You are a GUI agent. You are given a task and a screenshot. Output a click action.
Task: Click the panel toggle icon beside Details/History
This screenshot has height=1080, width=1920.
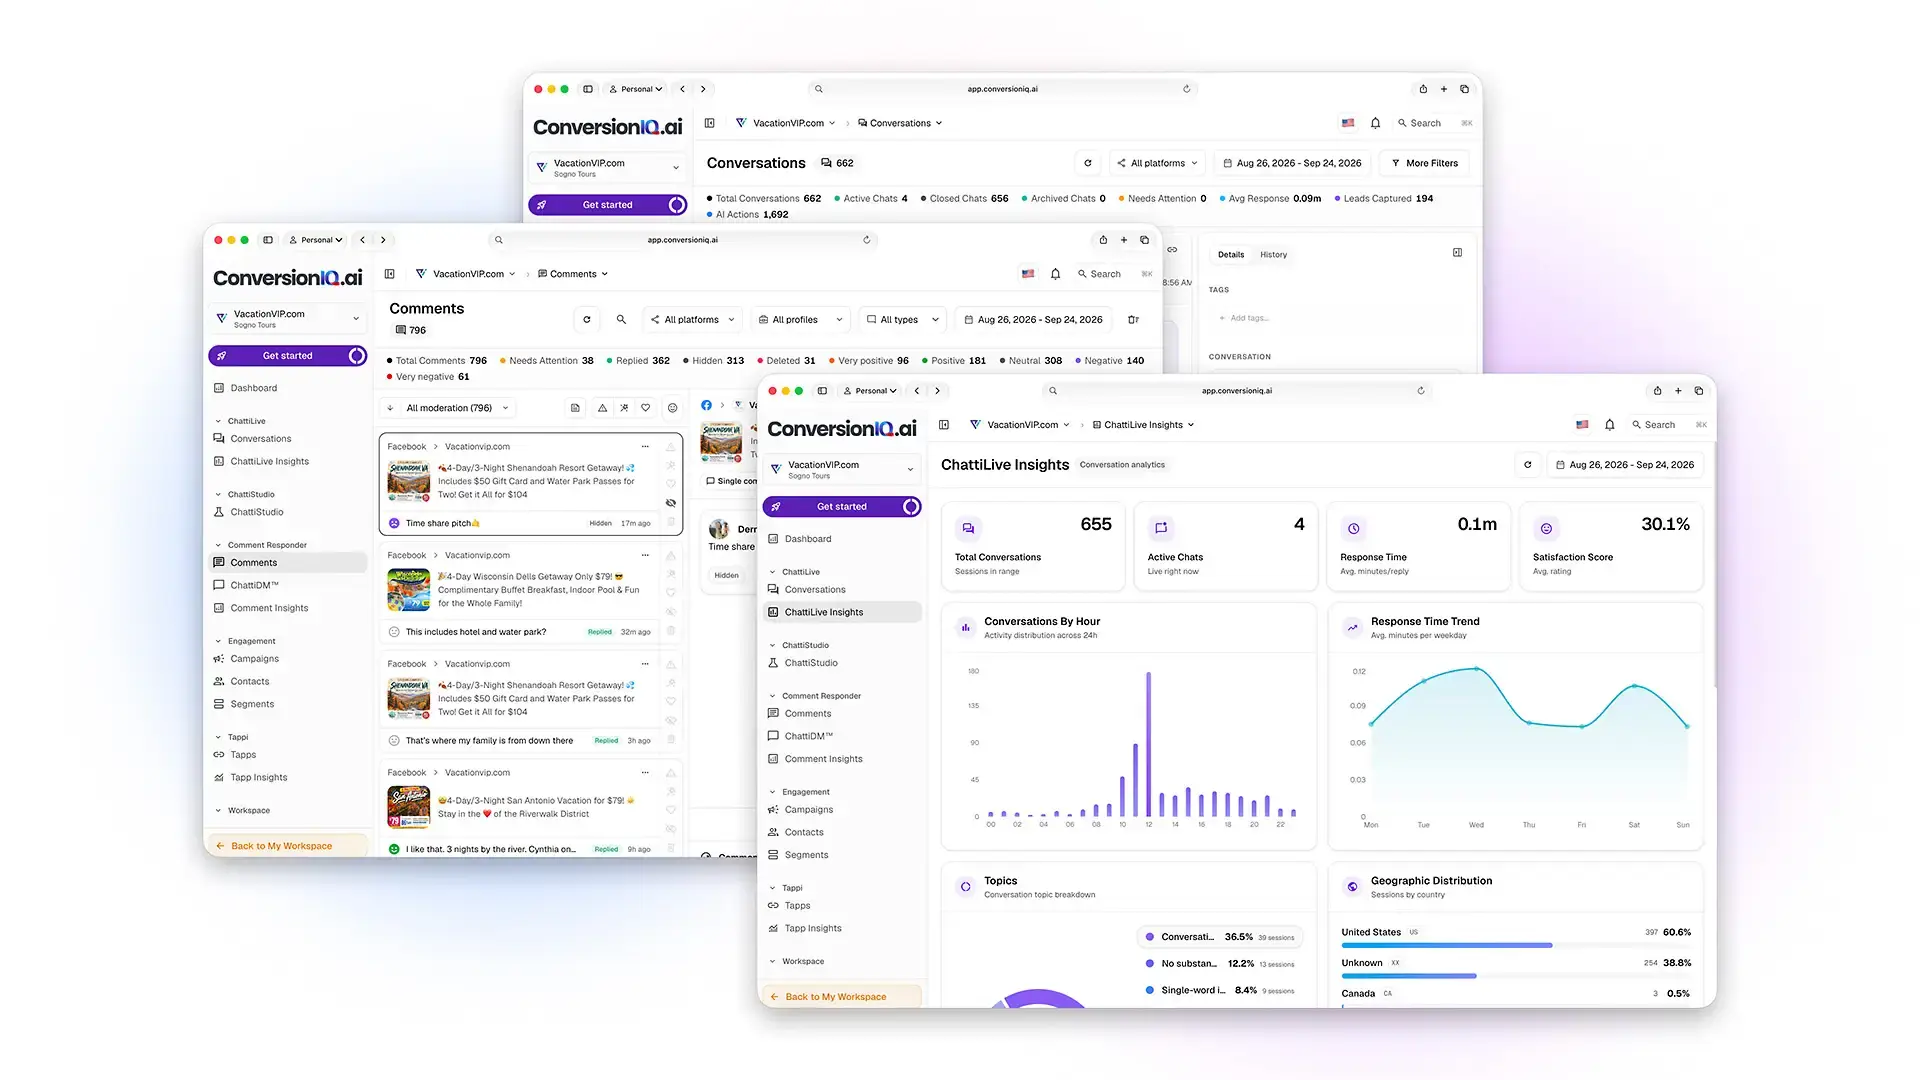tap(1457, 253)
